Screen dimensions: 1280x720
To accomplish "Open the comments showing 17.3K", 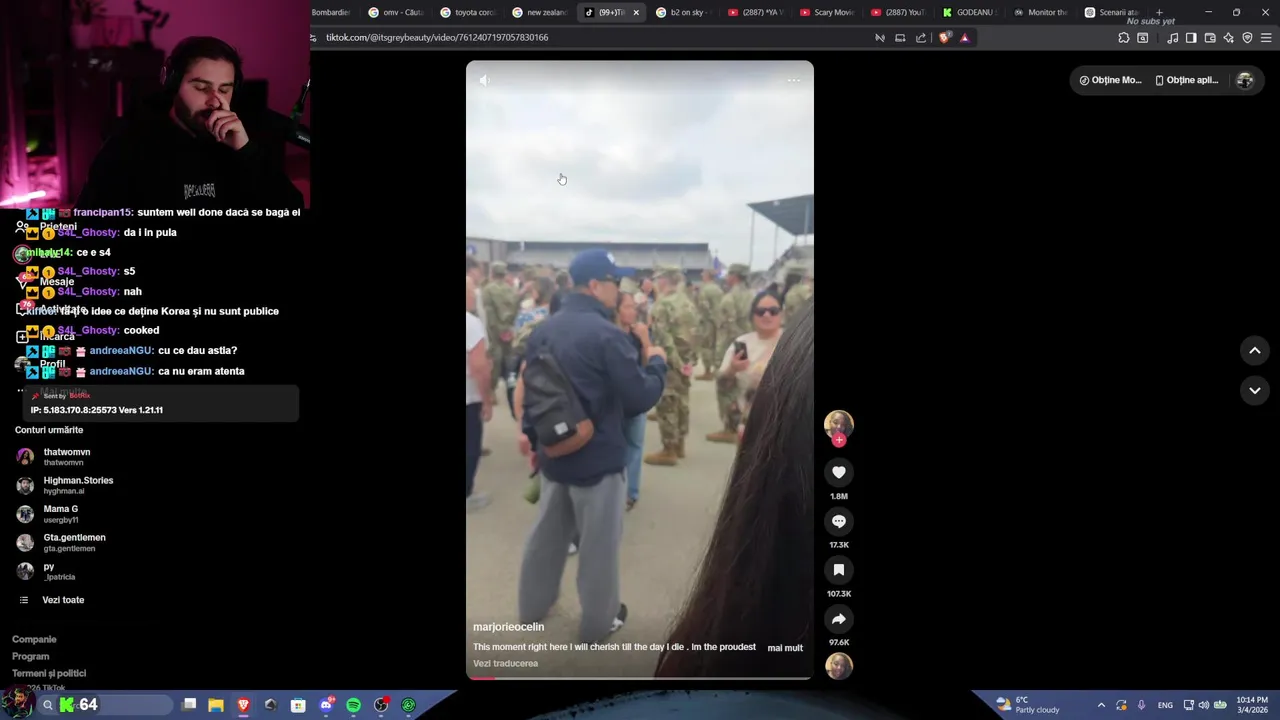I will 839,521.
